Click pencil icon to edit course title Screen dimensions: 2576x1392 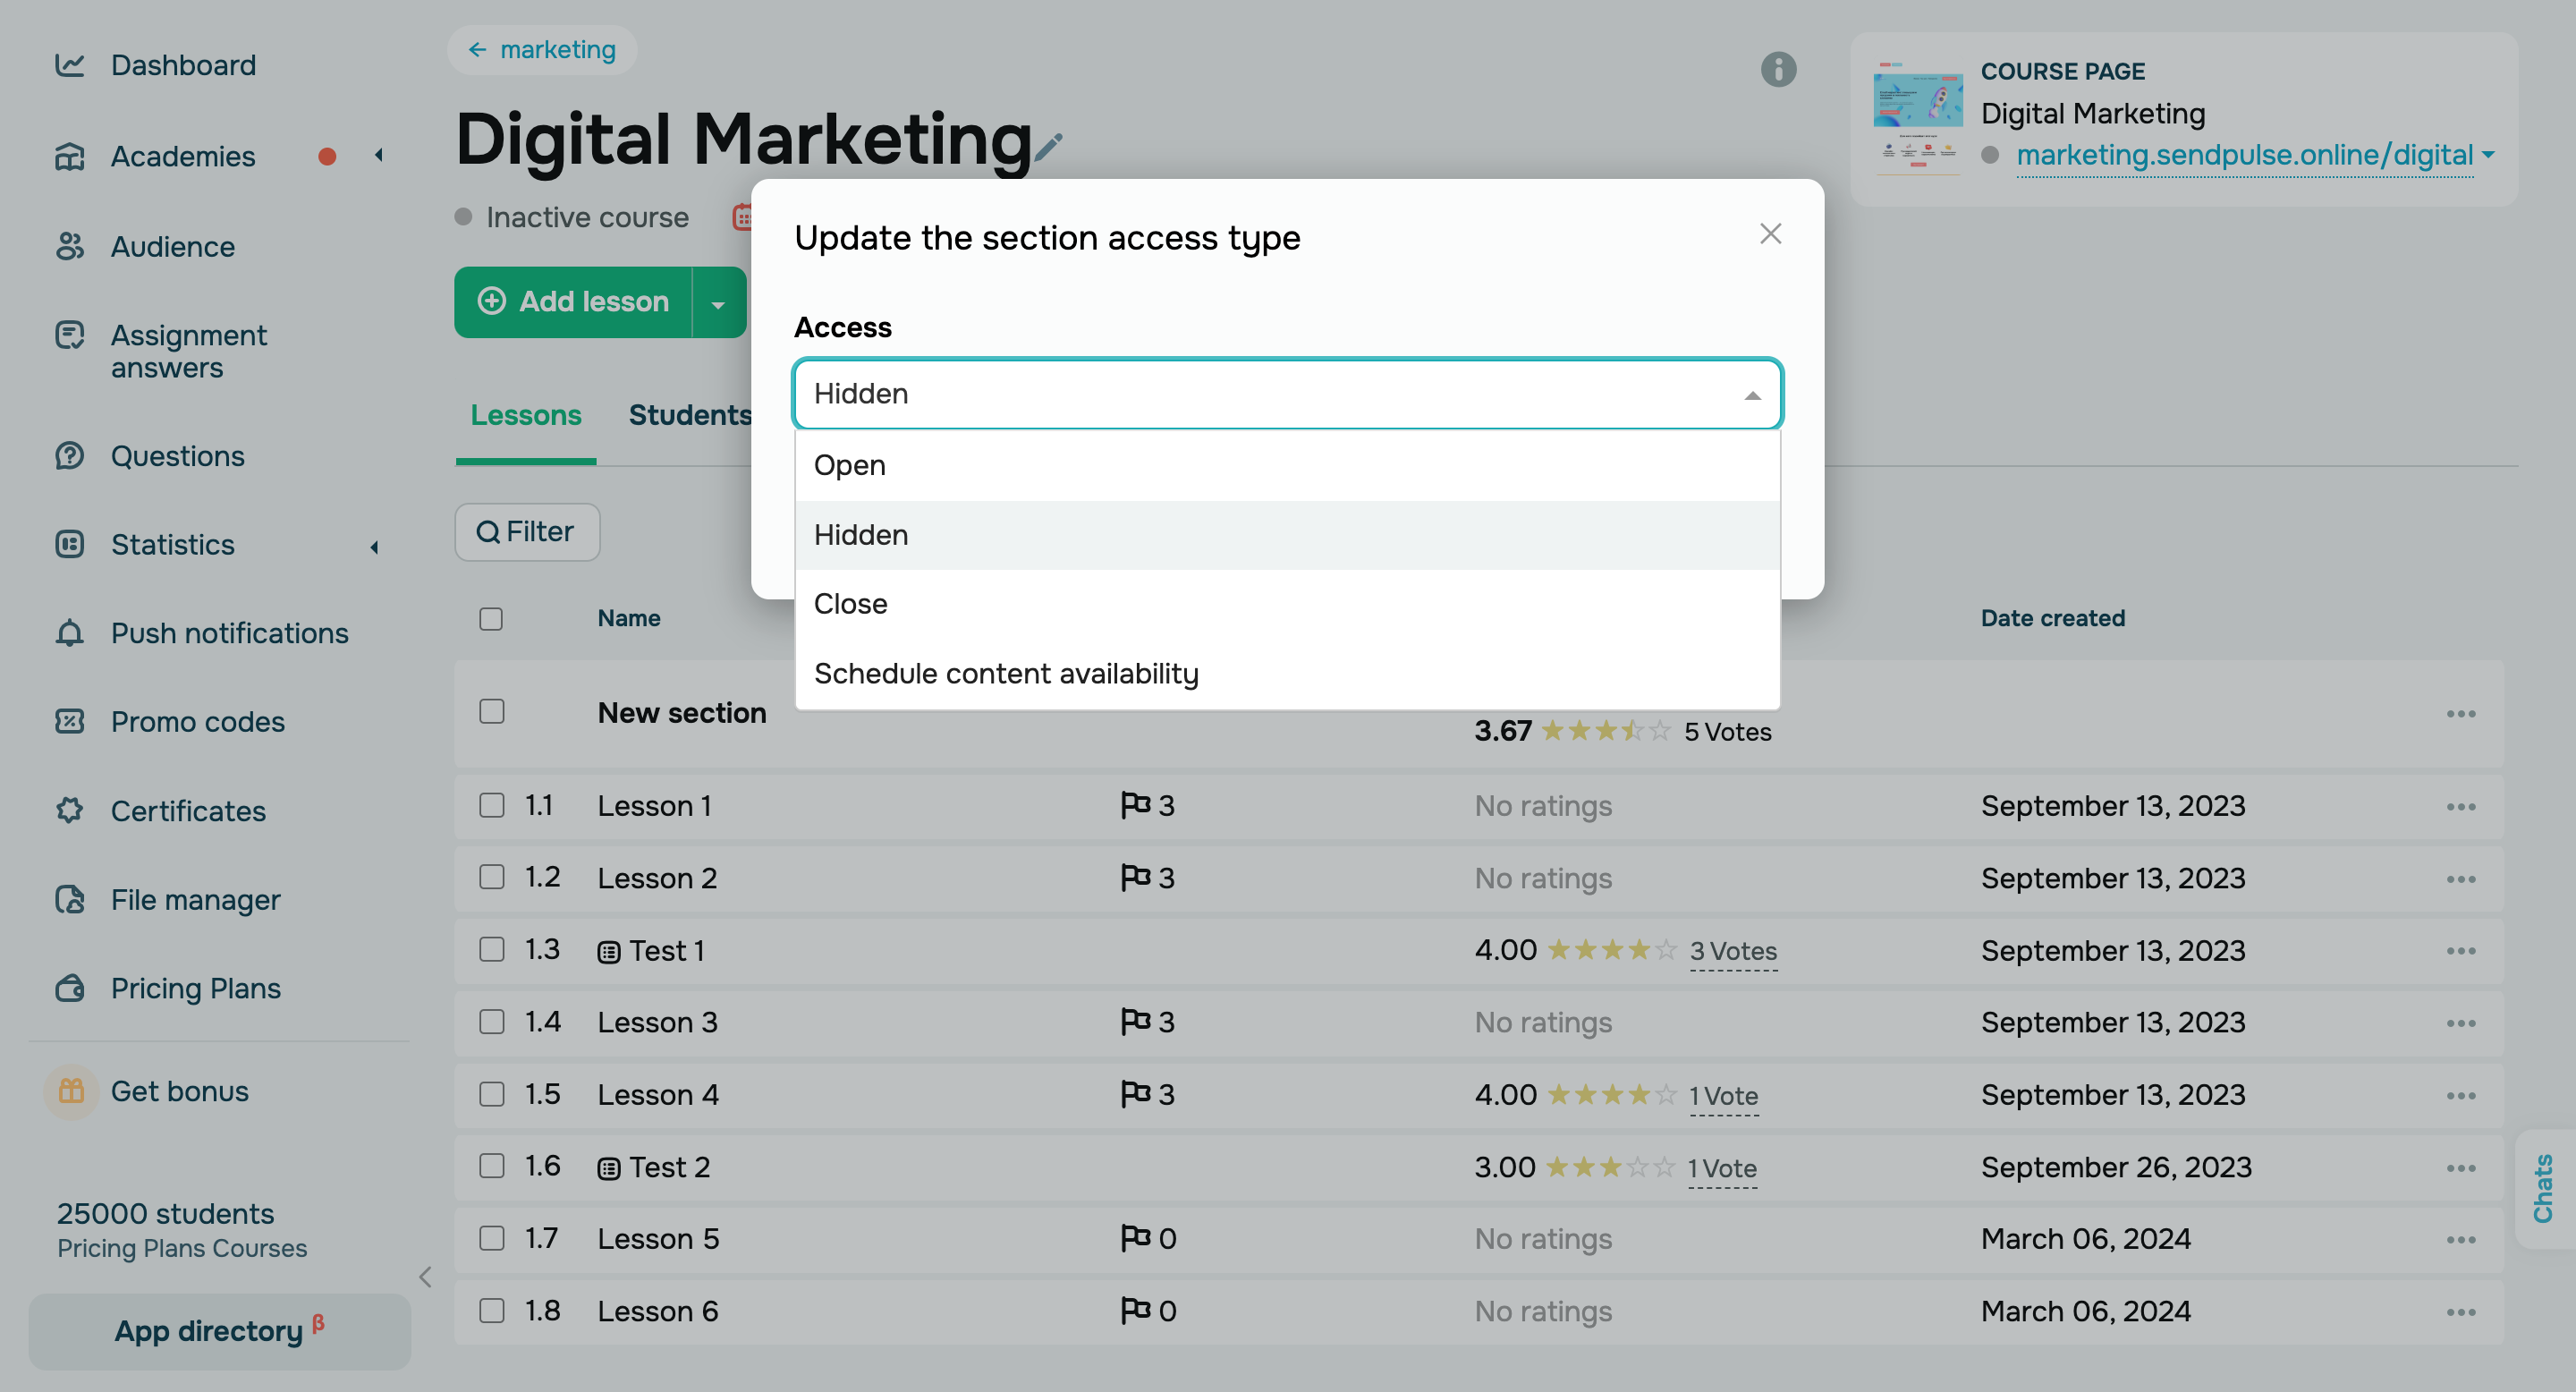(x=1048, y=147)
